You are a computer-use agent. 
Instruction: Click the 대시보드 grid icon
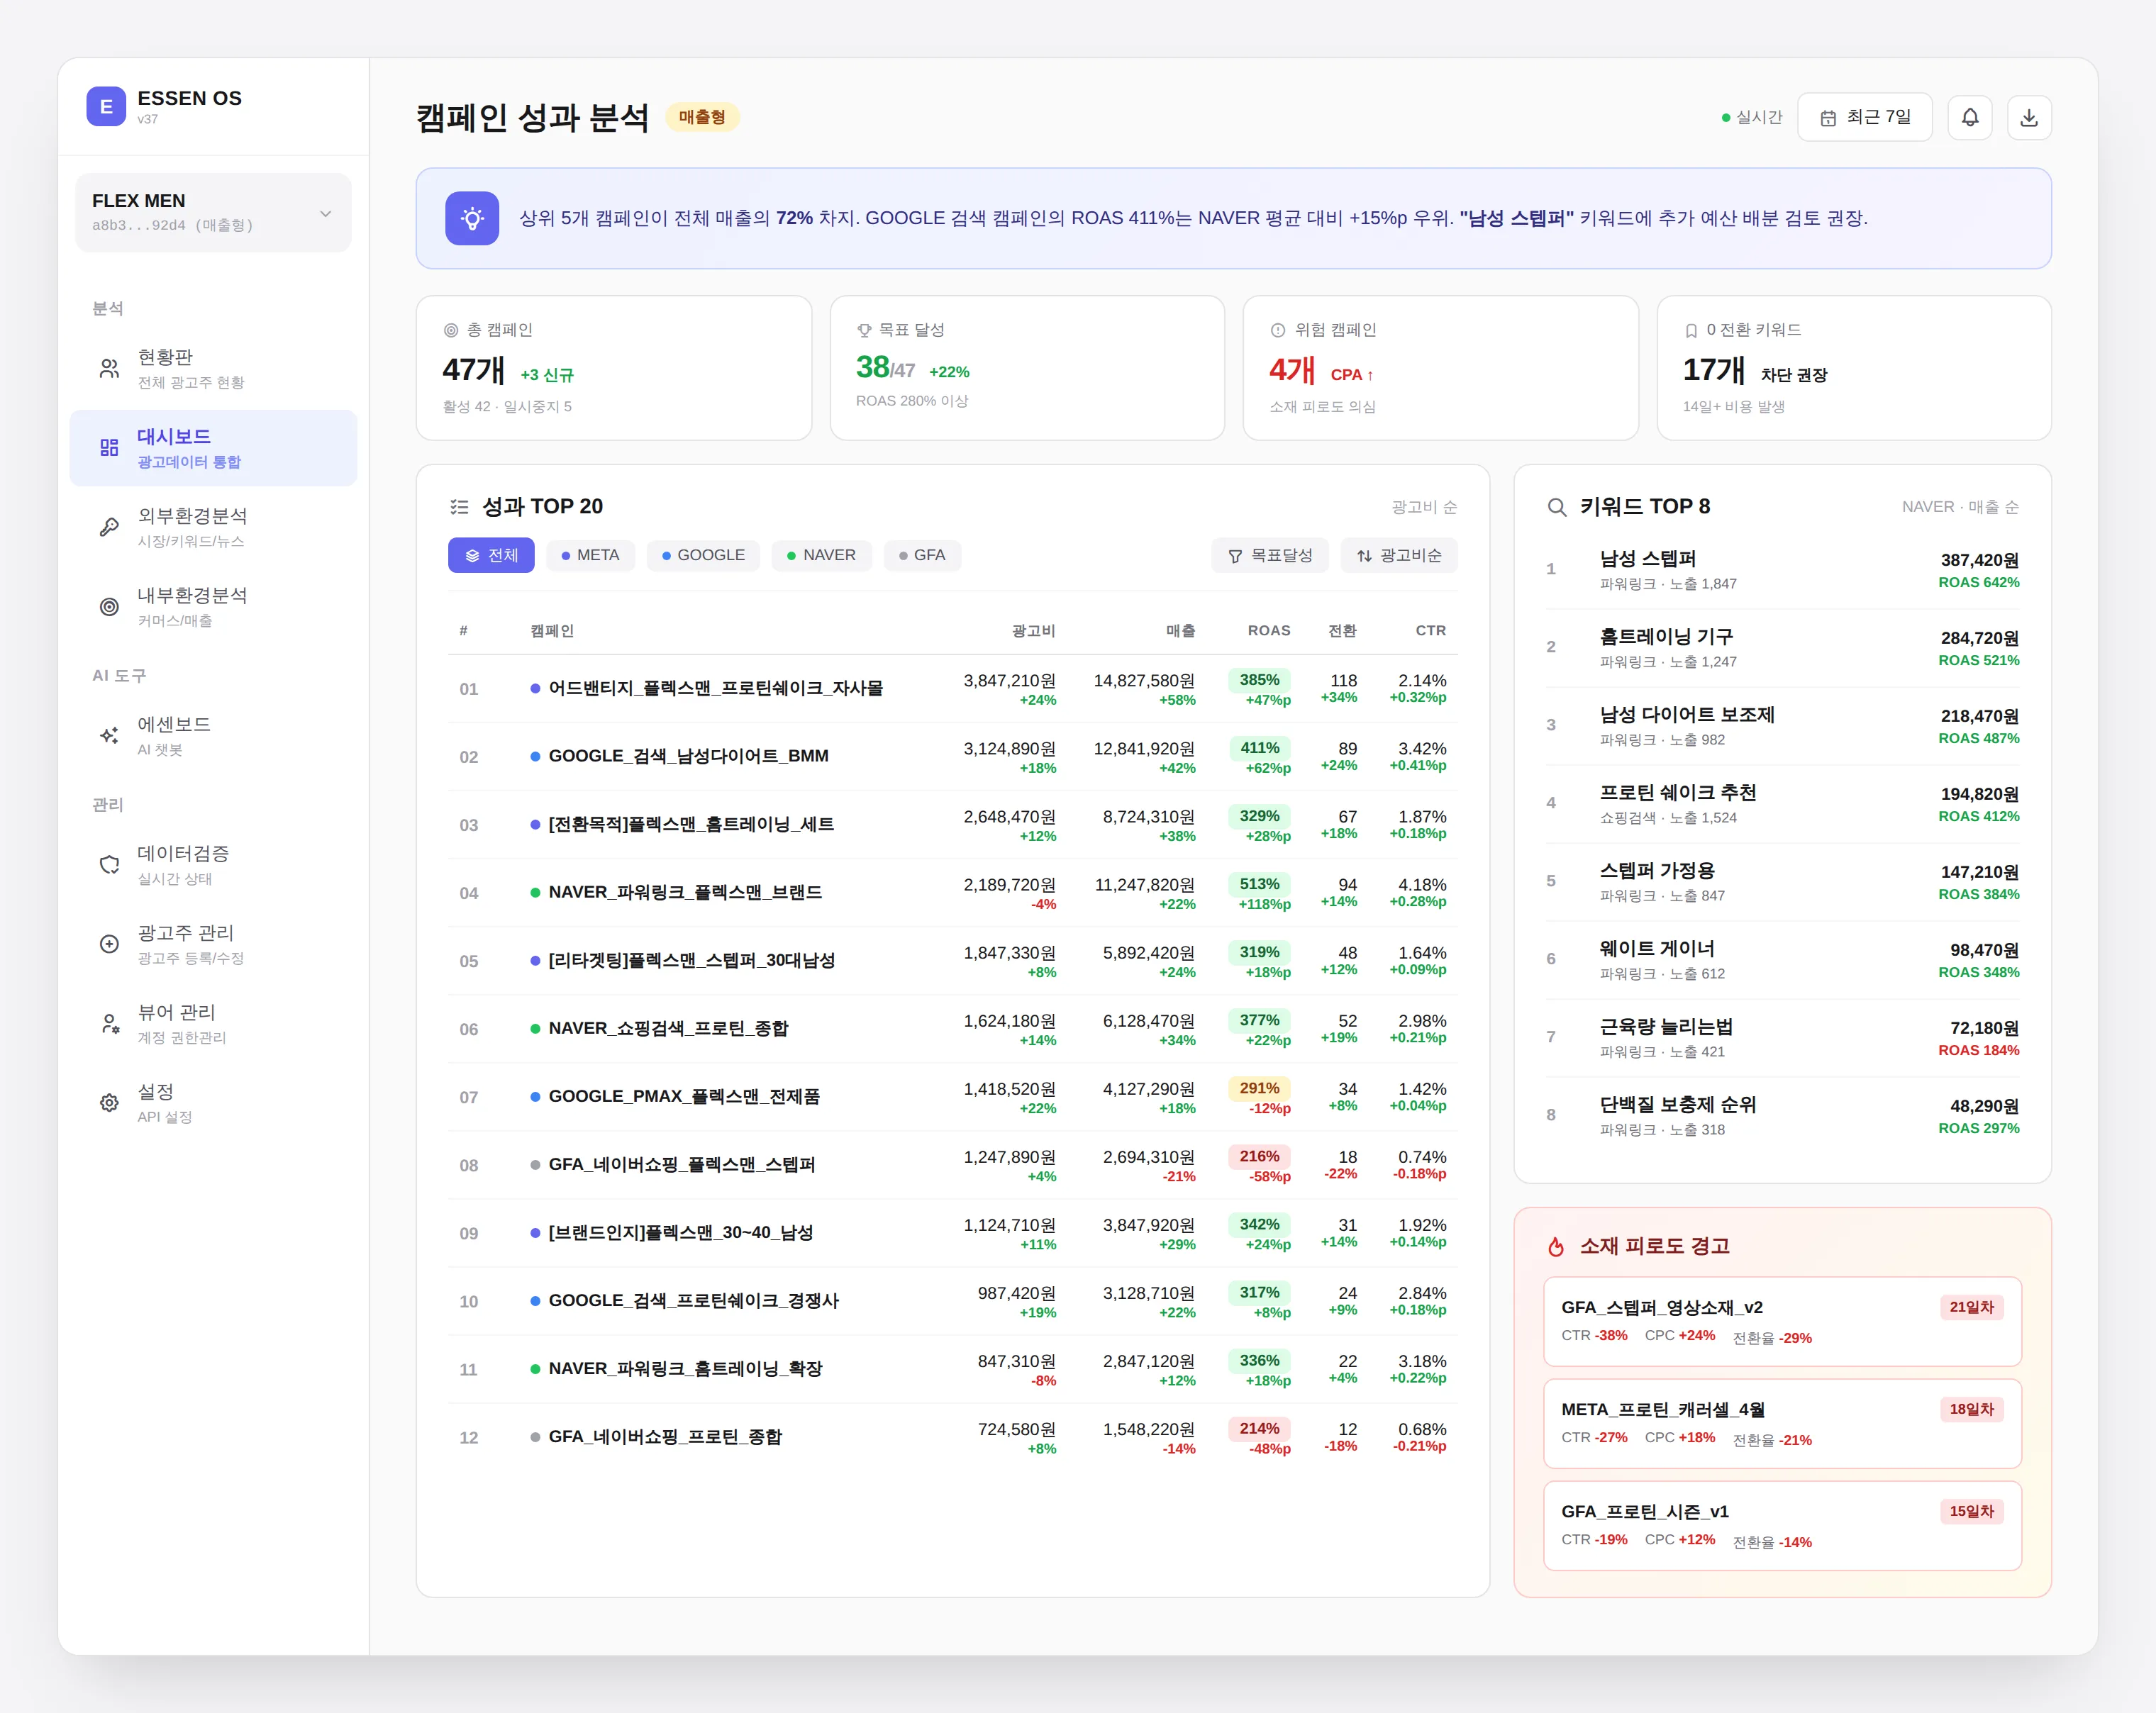click(x=109, y=447)
